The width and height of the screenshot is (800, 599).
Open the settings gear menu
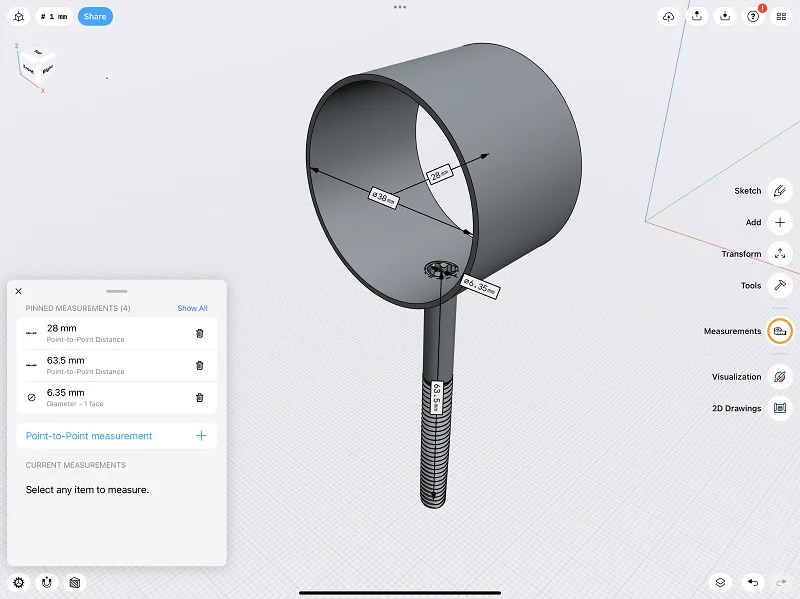click(18, 582)
